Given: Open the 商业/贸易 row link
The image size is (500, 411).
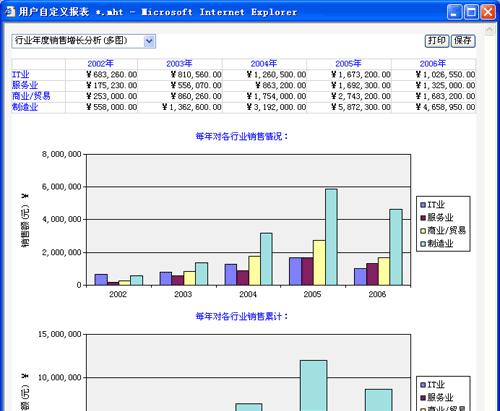Looking at the screenshot, I should [31, 96].
